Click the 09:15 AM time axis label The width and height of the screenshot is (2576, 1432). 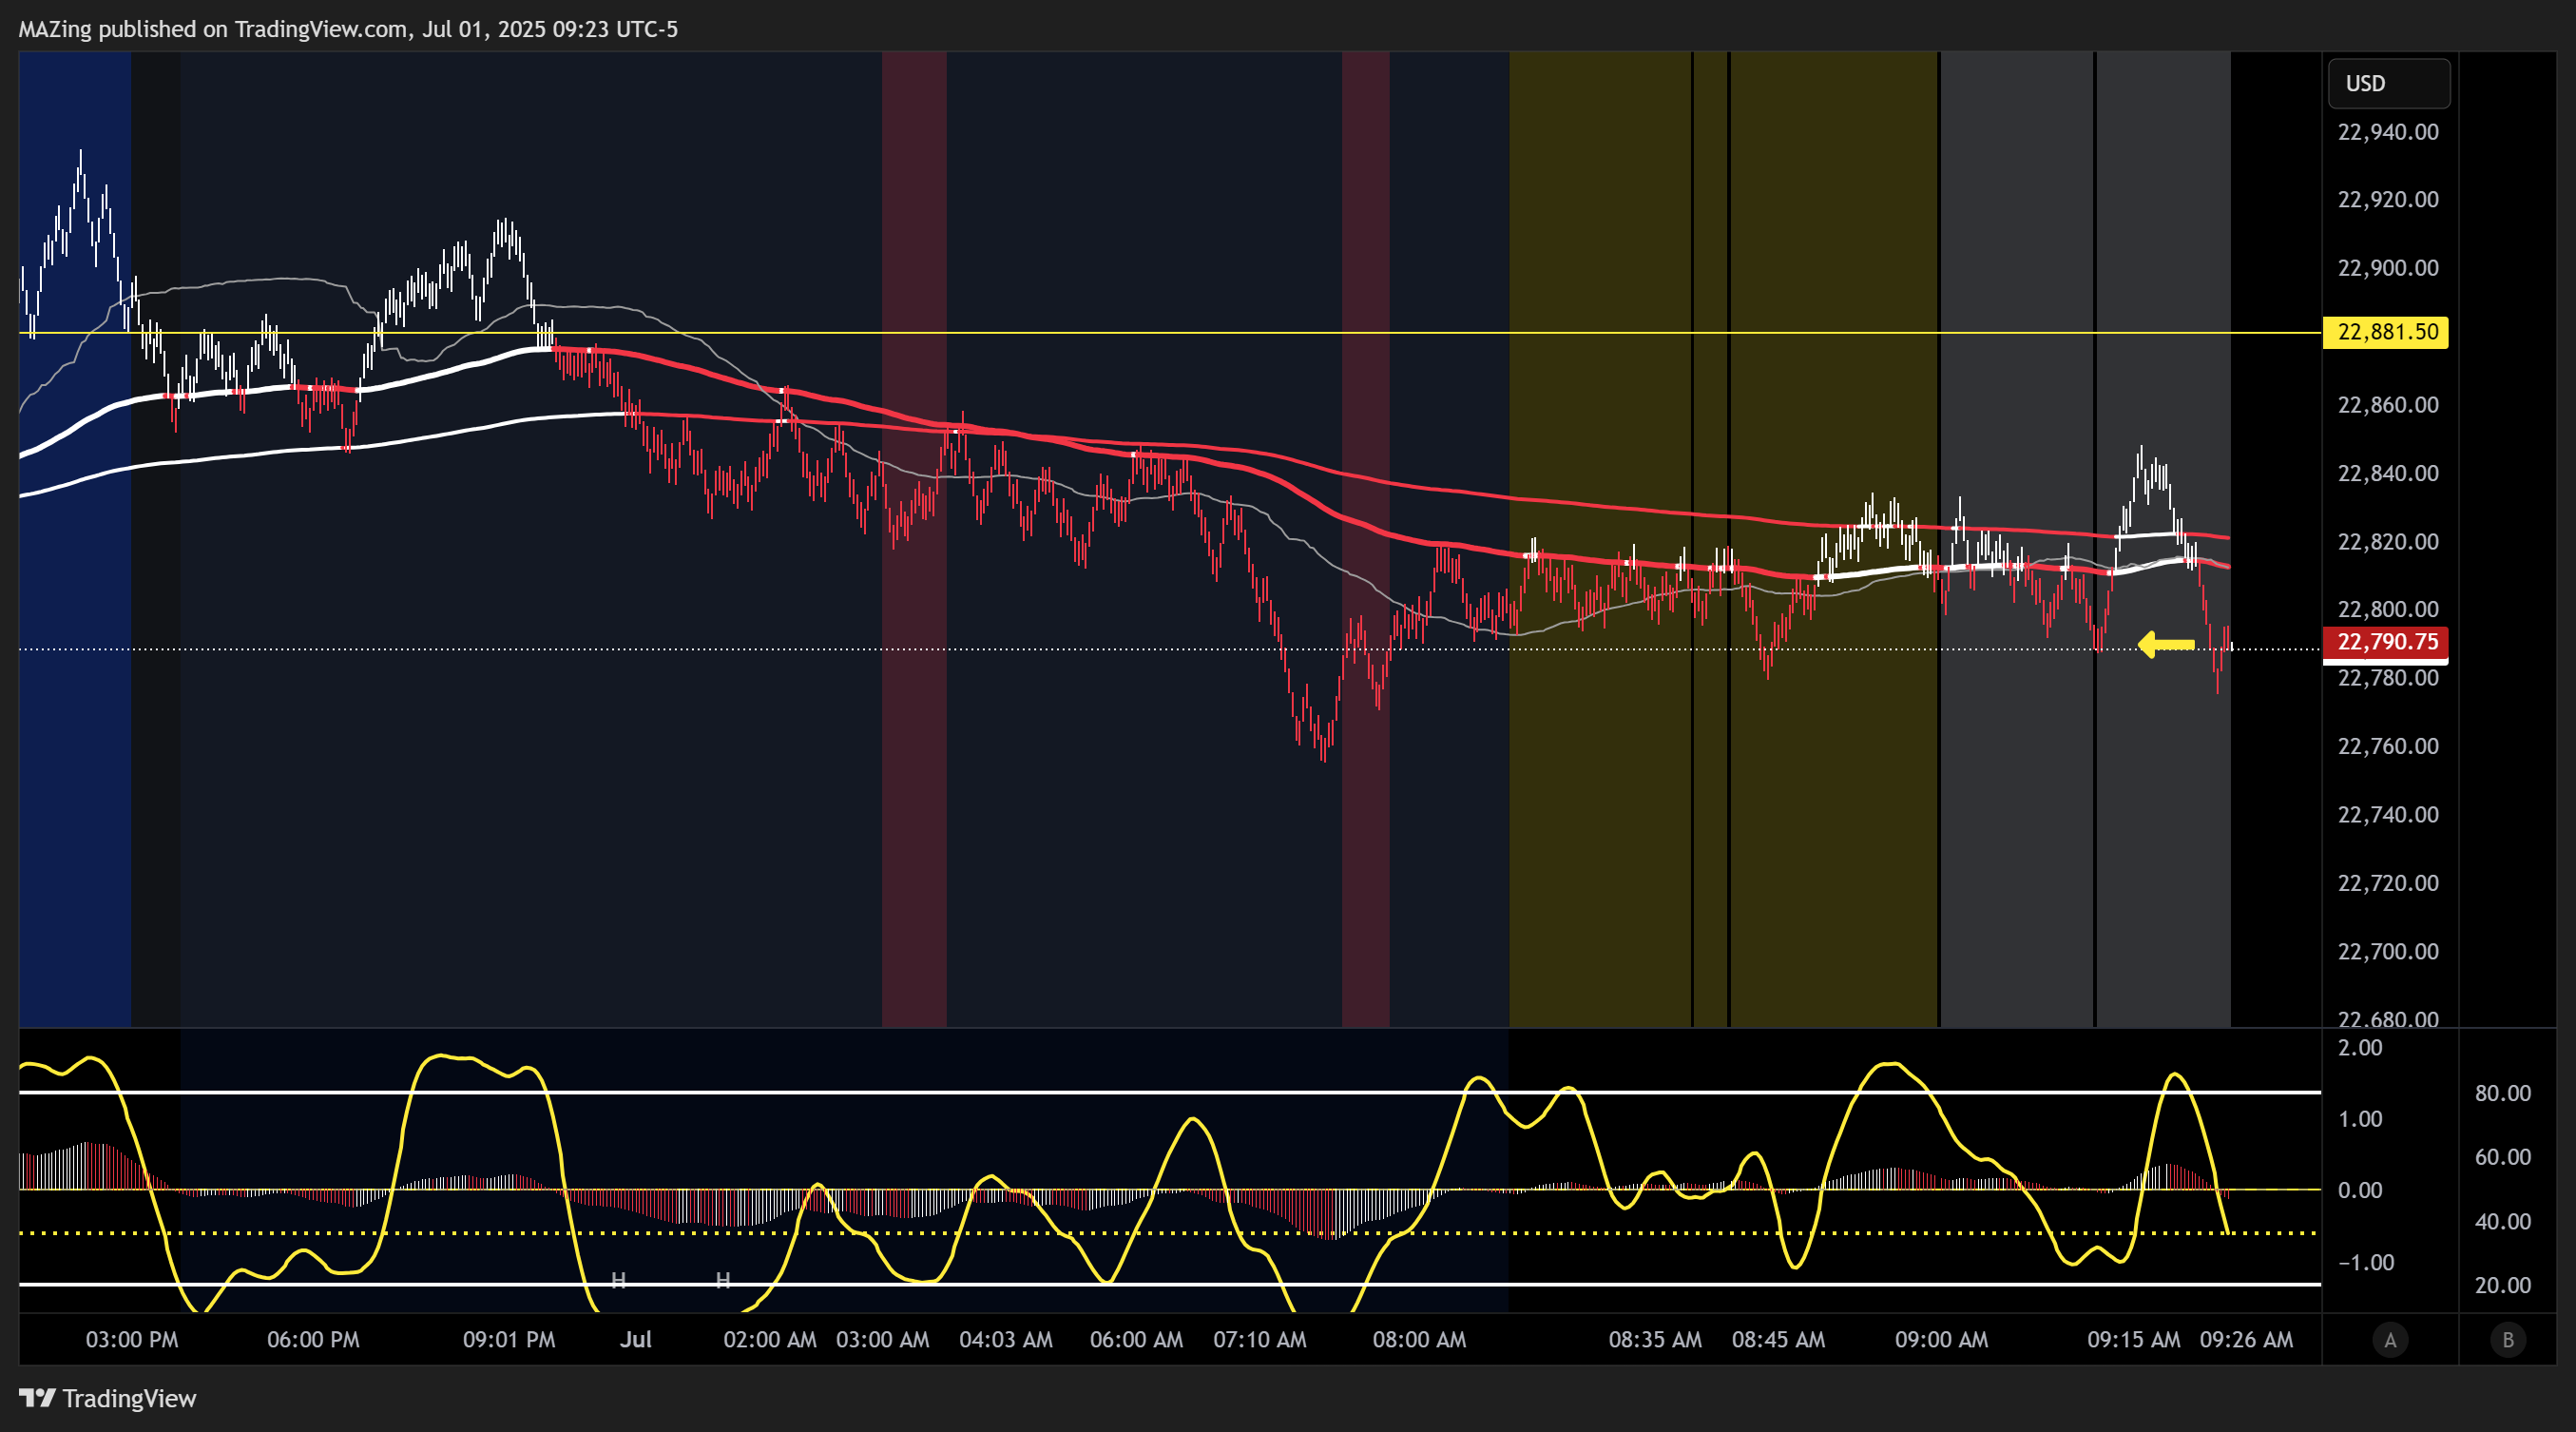tap(2134, 1340)
